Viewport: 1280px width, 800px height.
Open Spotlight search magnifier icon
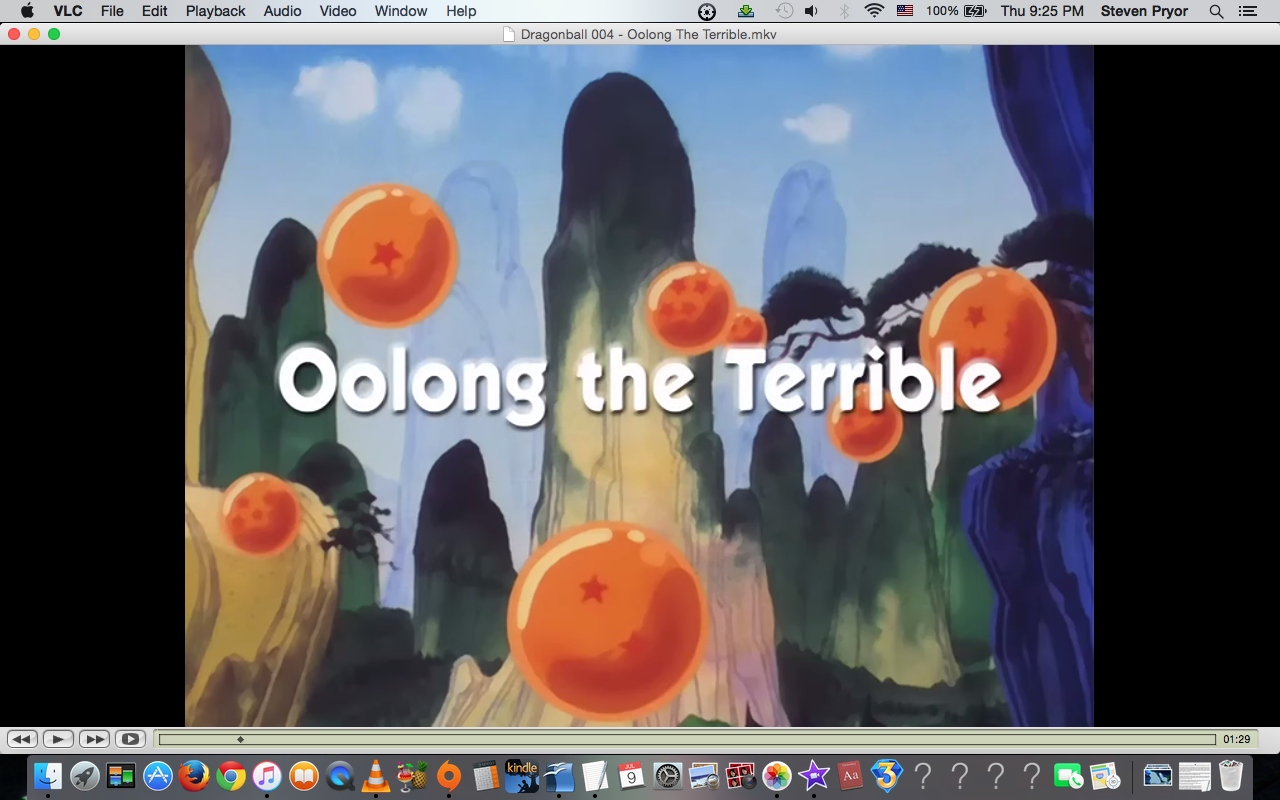click(x=1216, y=11)
